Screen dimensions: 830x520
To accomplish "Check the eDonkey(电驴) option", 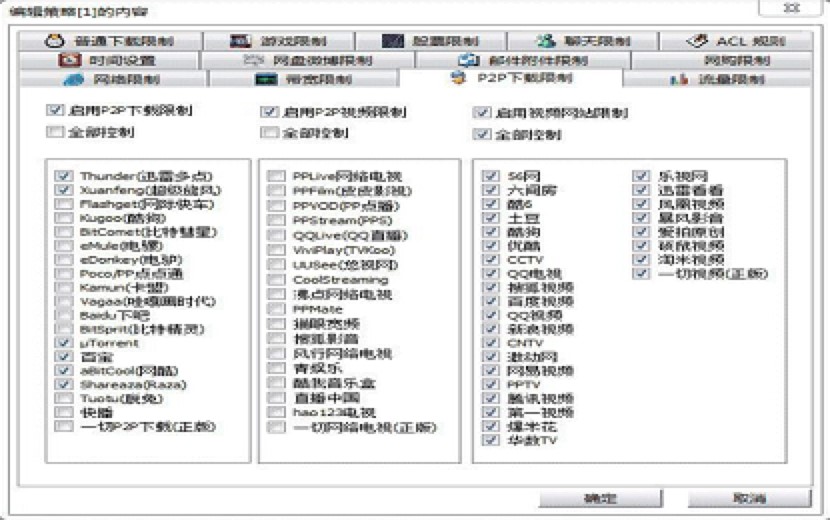I will point(64,259).
